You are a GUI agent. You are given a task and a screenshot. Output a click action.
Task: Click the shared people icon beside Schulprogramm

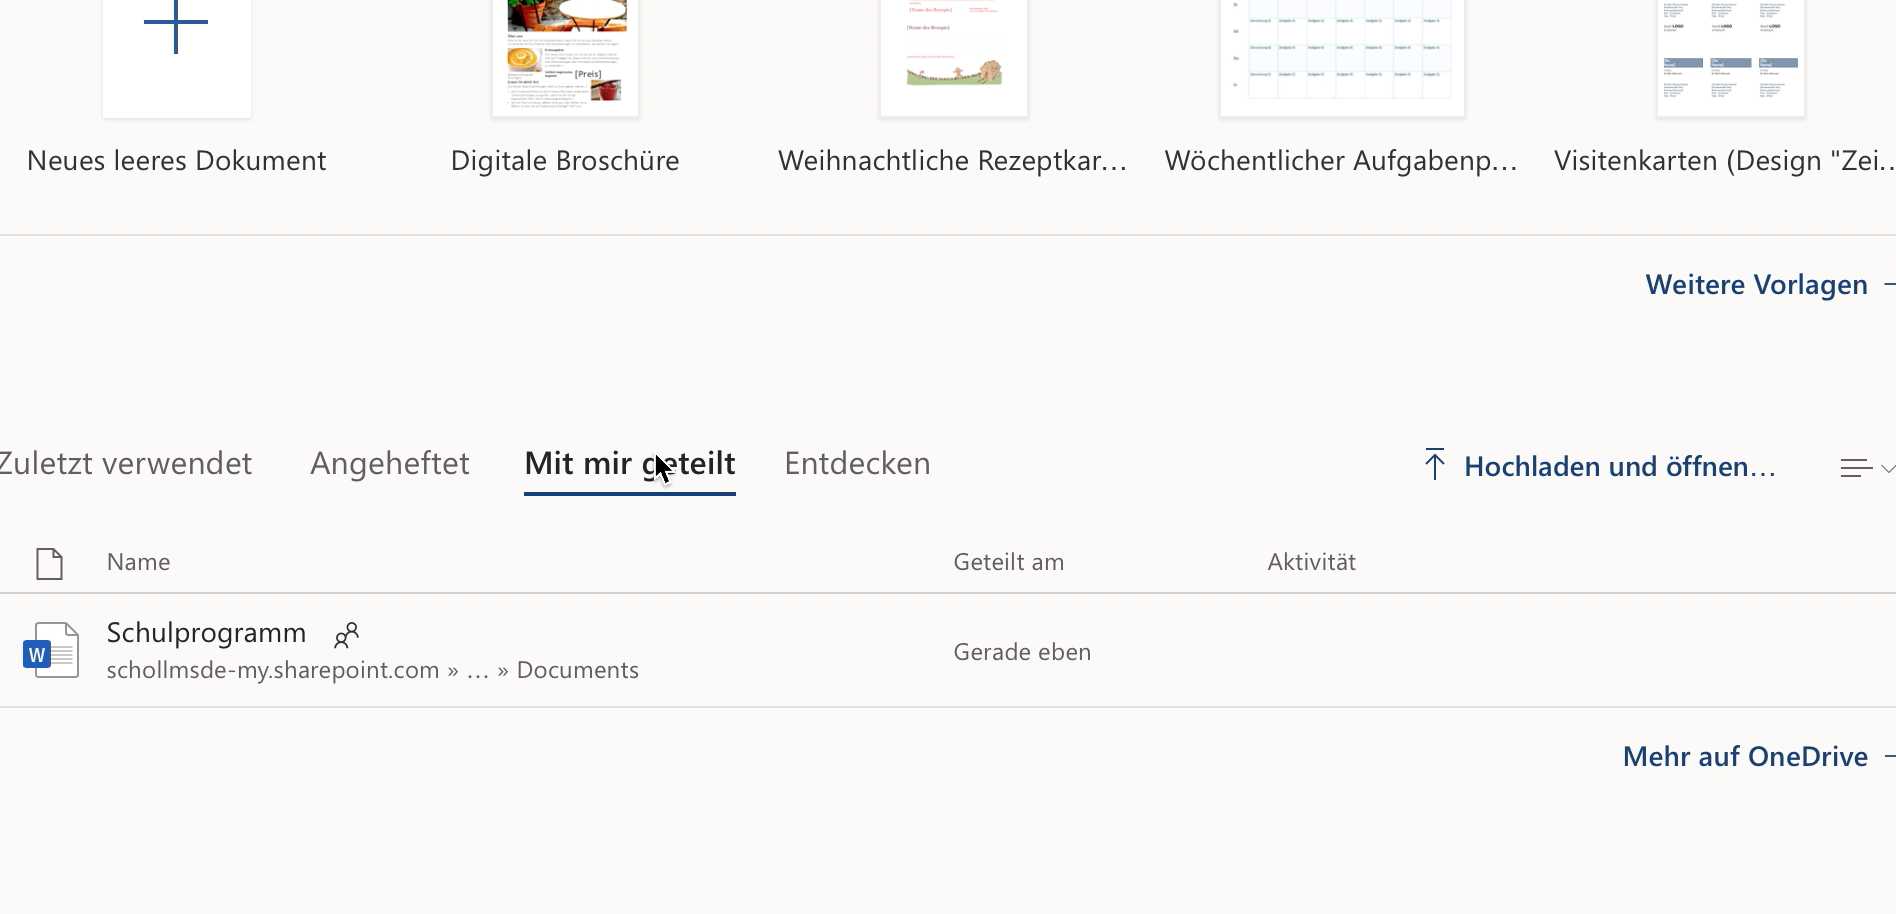pyautogui.click(x=346, y=634)
